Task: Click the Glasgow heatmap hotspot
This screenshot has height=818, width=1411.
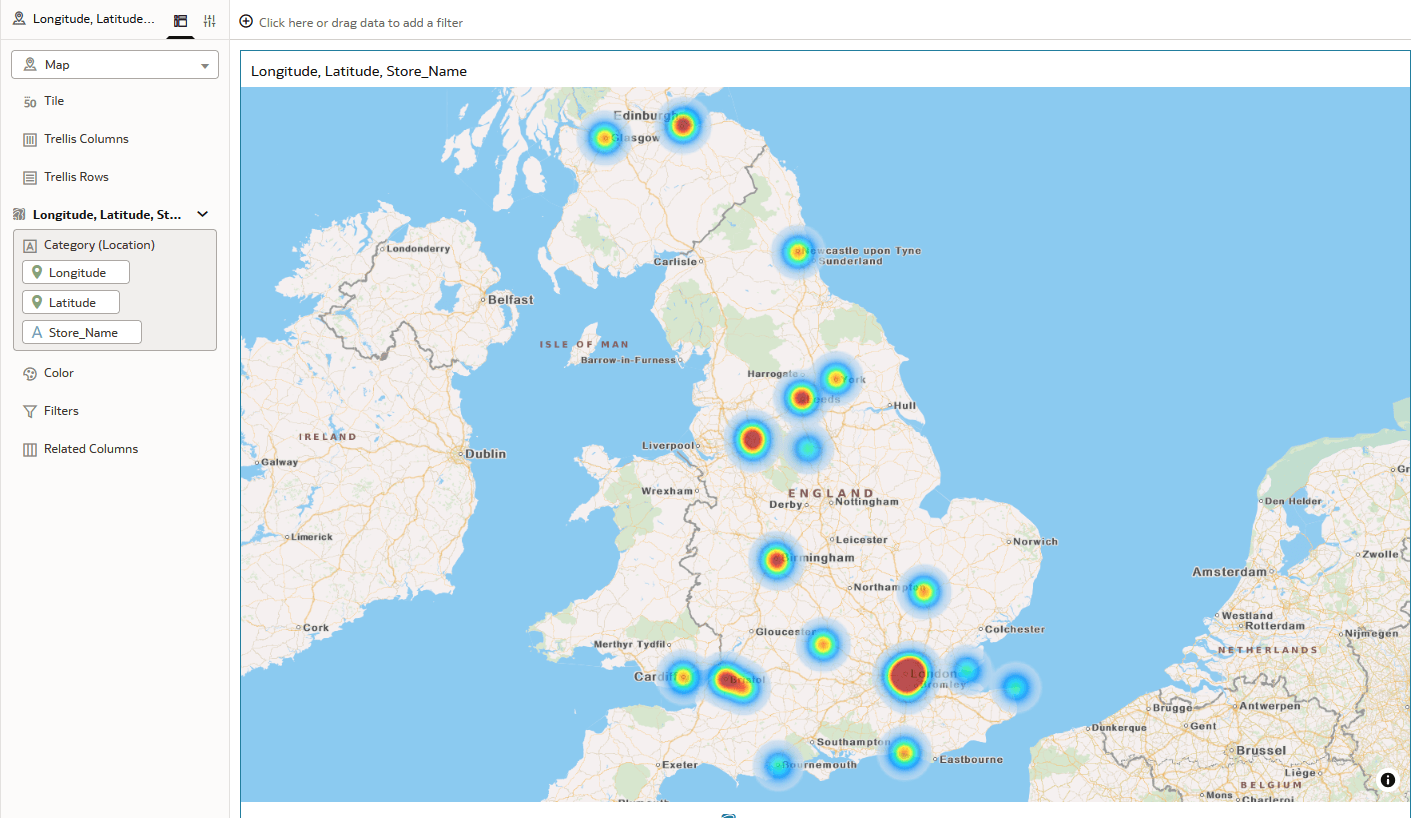Action: [604, 138]
